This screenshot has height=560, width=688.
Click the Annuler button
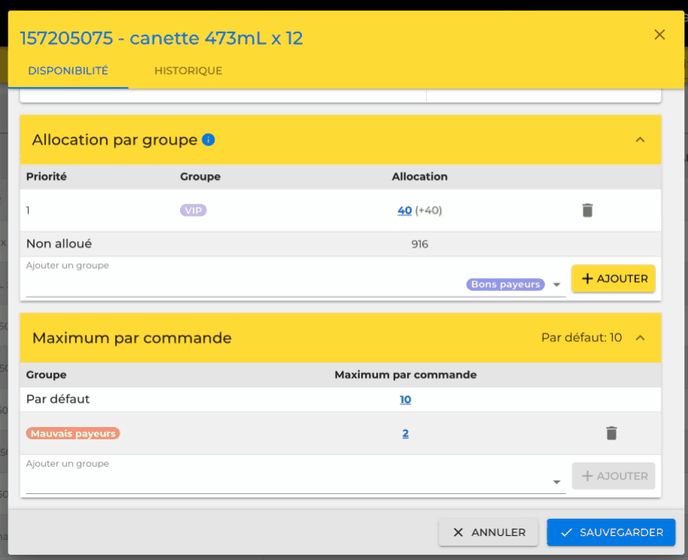[x=488, y=532]
